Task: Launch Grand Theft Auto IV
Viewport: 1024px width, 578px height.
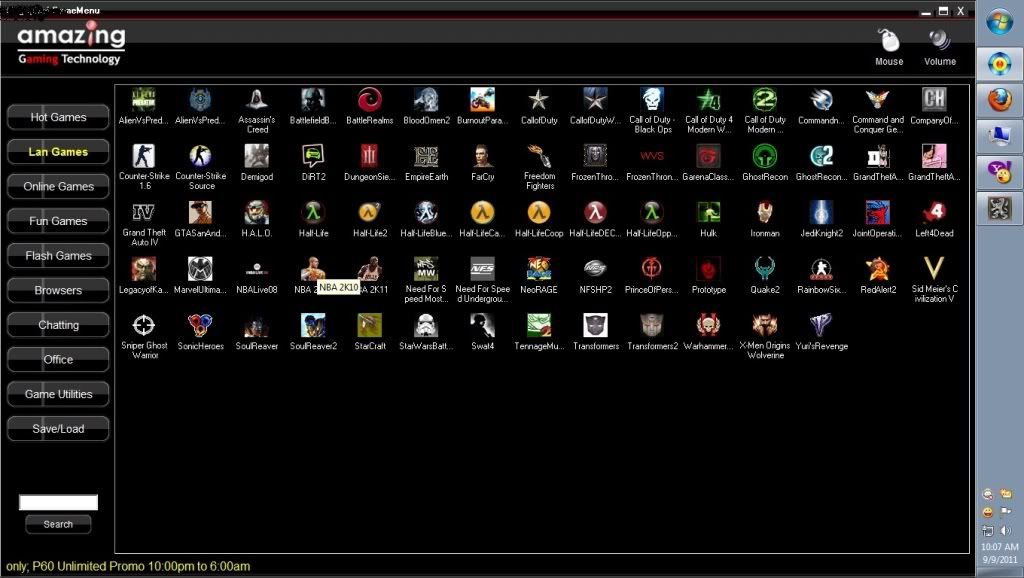Action: (x=144, y=213)
